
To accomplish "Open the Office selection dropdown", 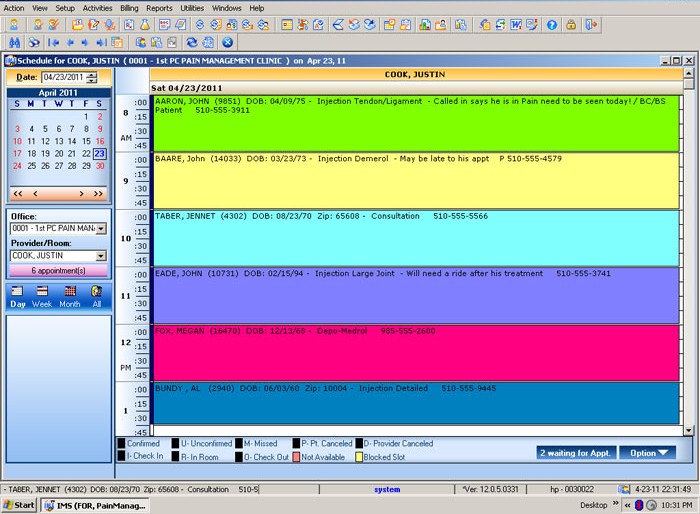I will [x=101, y=229].
